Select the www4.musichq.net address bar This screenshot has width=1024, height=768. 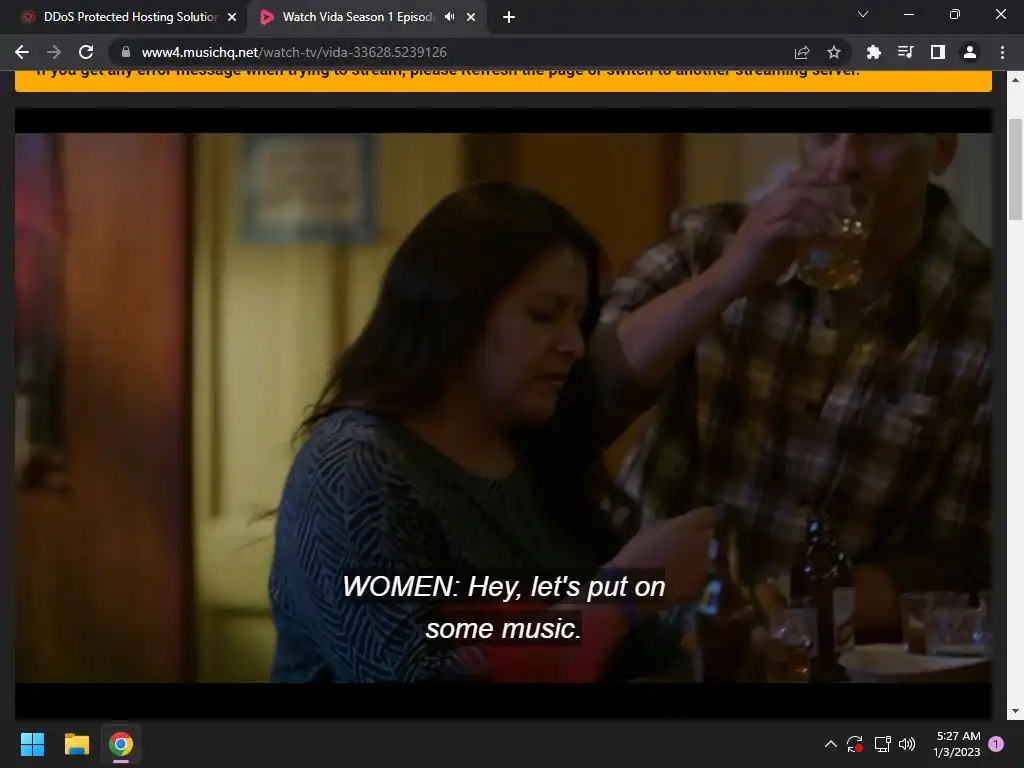457,52
